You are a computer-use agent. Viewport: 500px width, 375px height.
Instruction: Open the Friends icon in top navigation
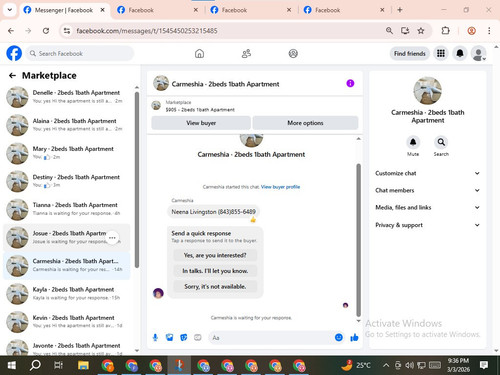coord(246,53)
